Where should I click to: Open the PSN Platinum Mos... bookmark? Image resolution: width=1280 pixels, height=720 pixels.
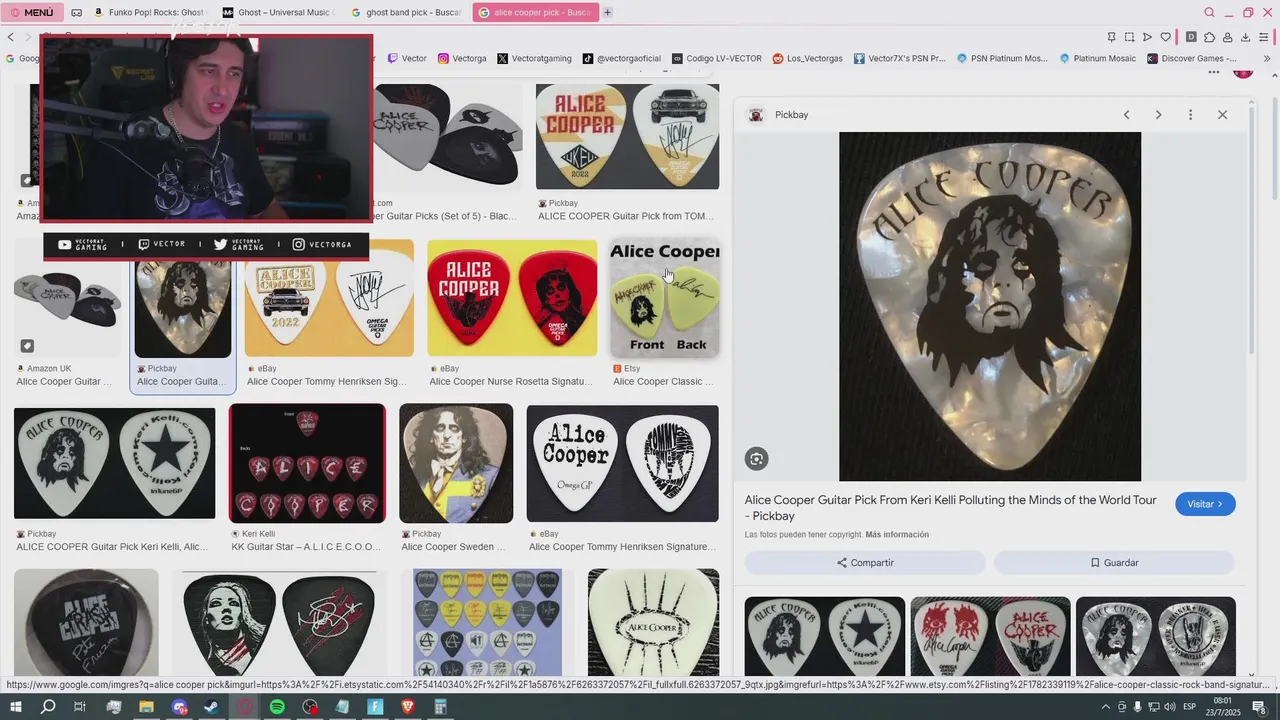pyautogui.click(x=1002, y=58)
